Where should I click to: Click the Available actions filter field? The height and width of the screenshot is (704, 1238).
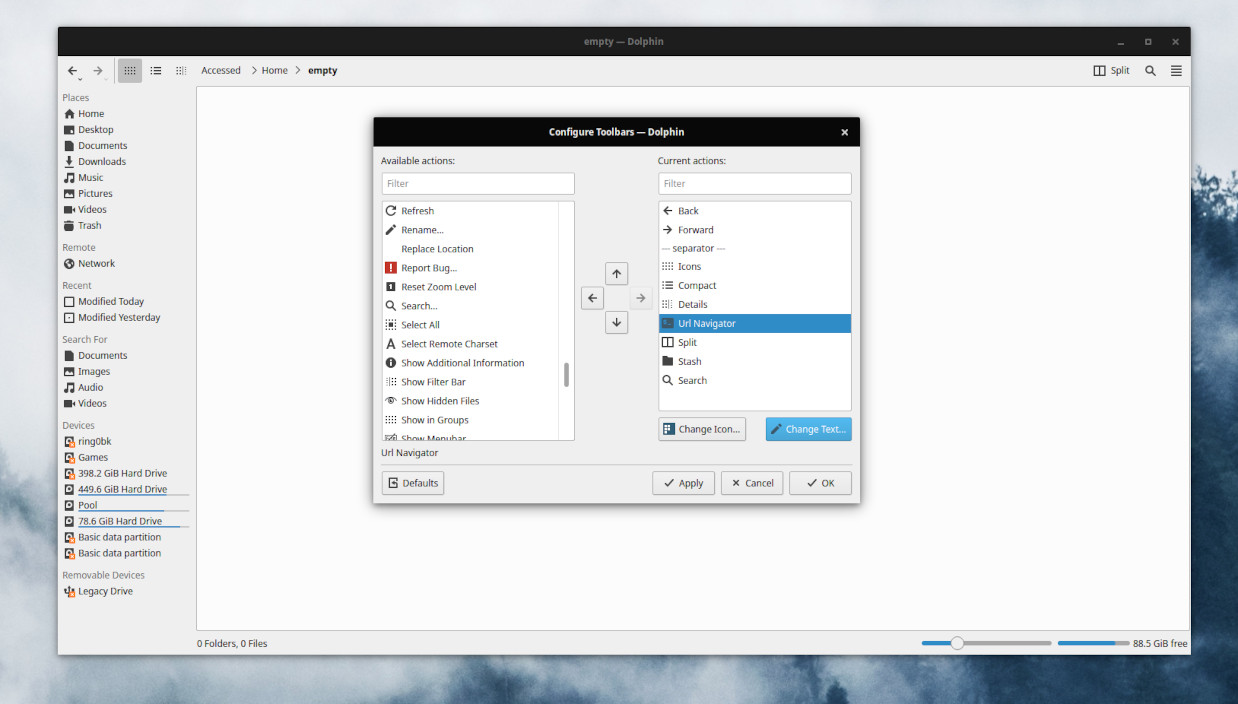[478, 184]
